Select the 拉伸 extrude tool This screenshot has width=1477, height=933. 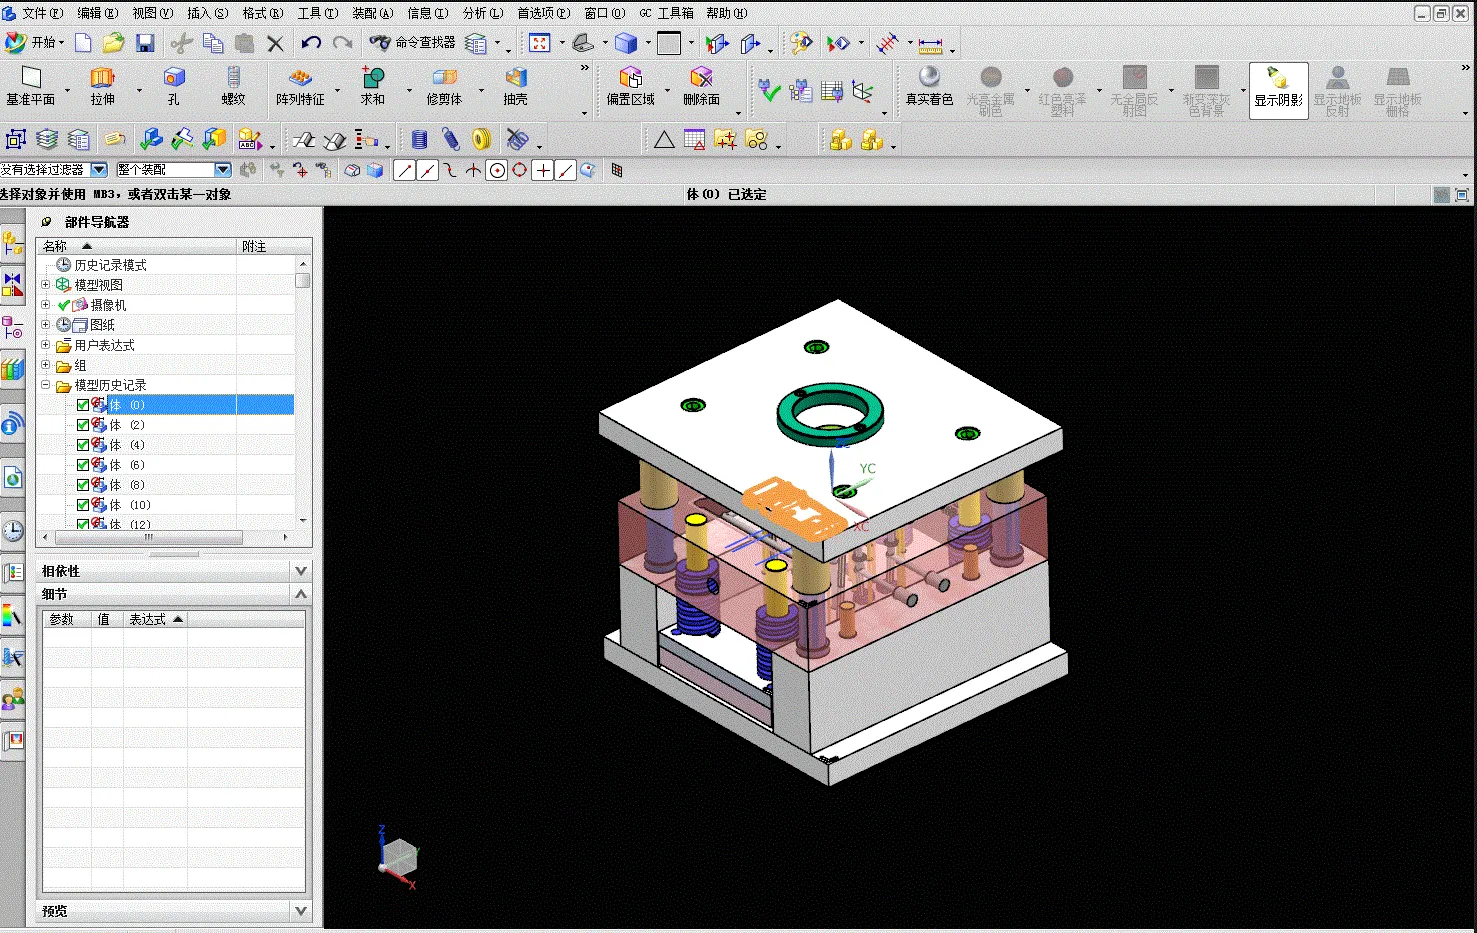[103, 87]
